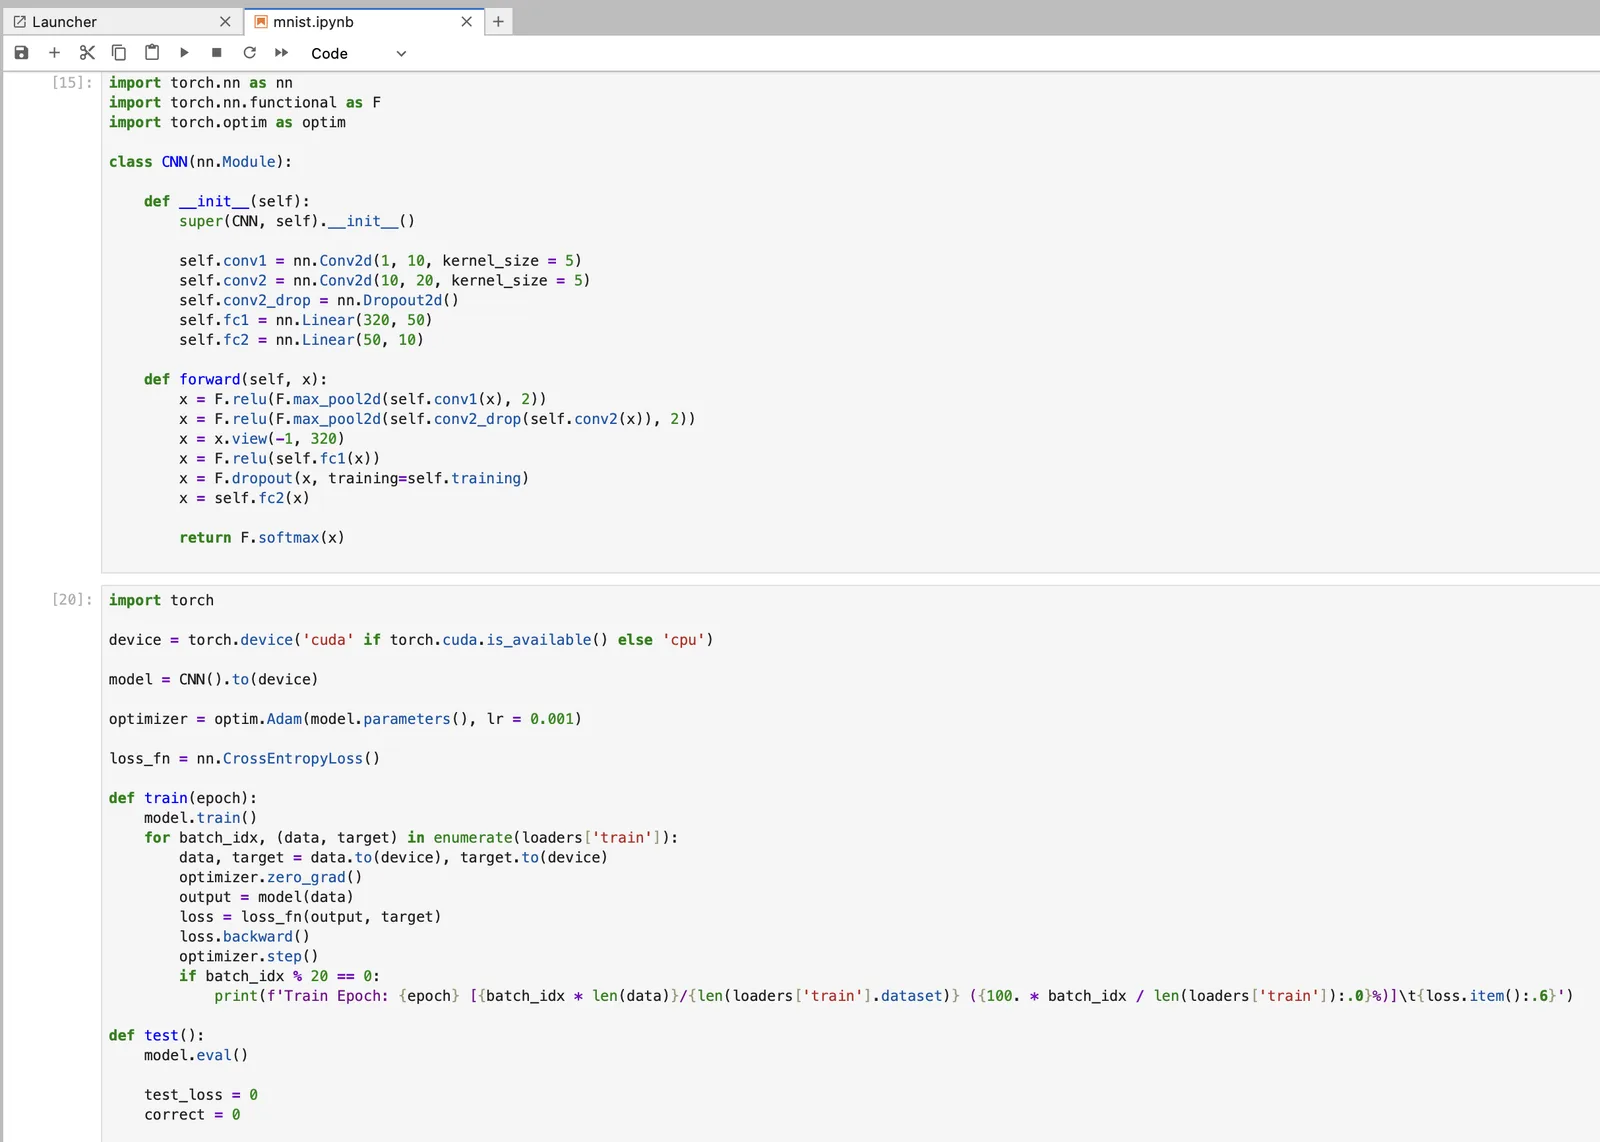
Task: Click the 'x = x.view(-1, 320)' line
Action: click(x=262, y=439)
